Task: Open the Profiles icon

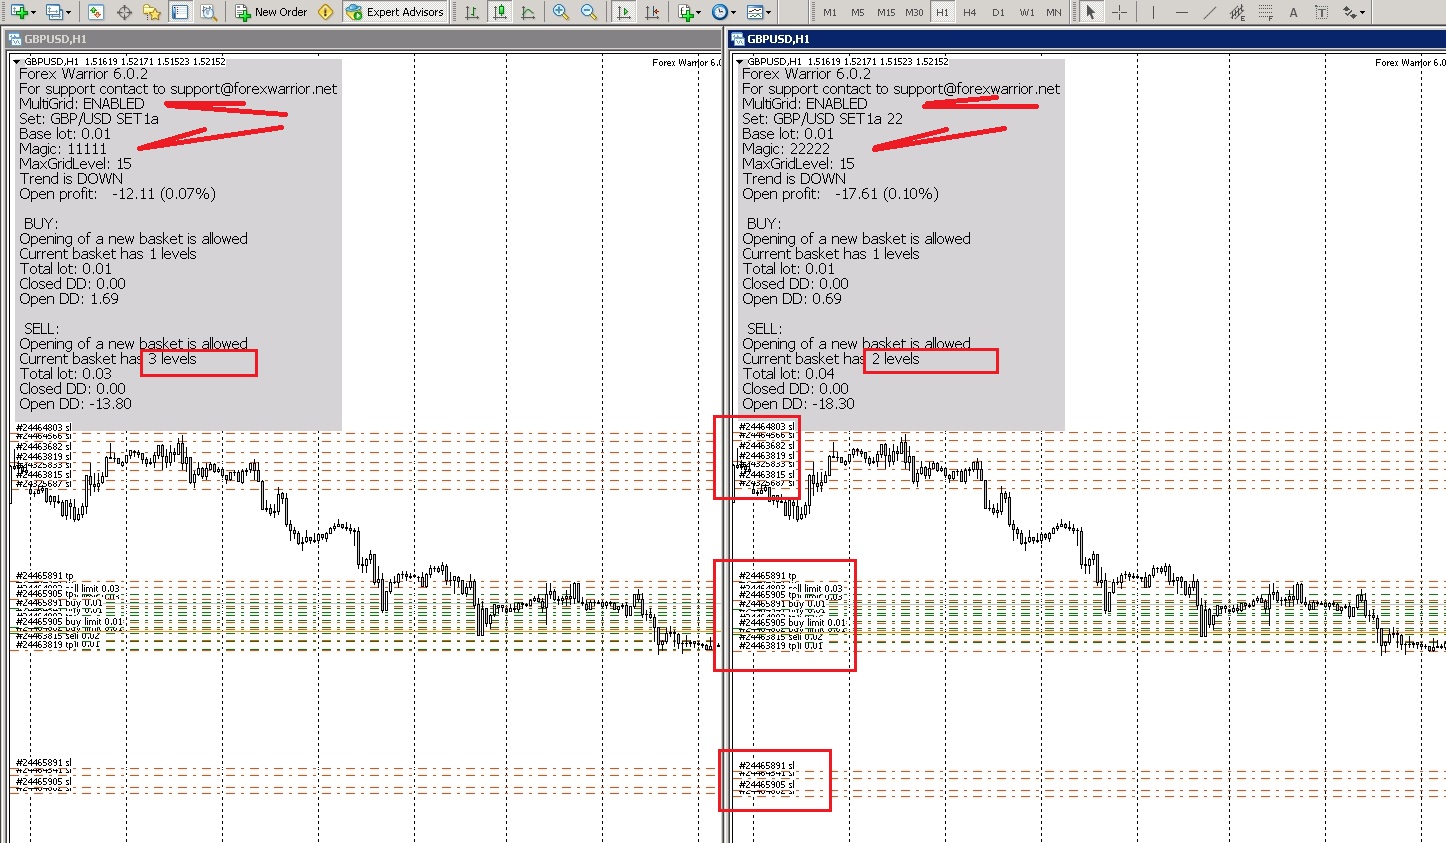Action: [54, 12]
